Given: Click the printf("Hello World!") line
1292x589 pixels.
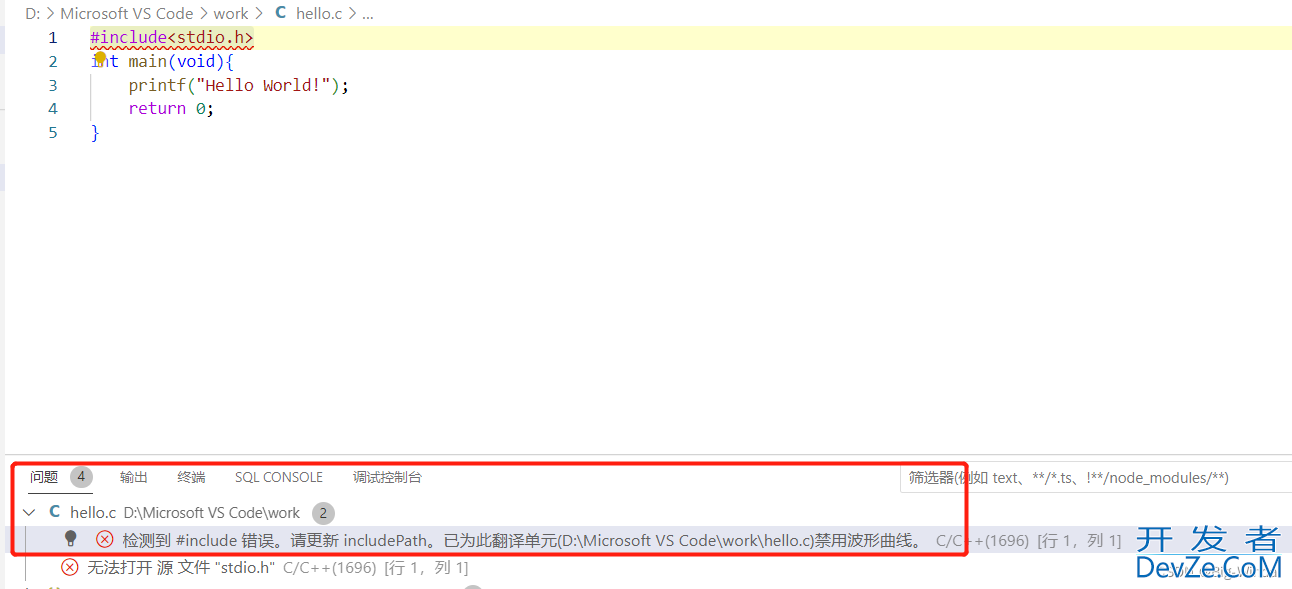Looking at the screenshot, I should [239, 85].
